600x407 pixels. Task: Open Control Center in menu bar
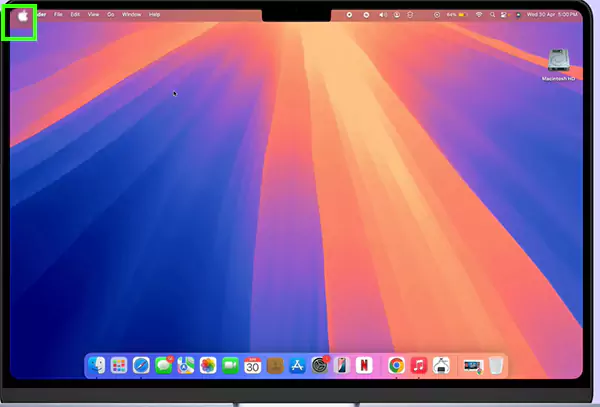point(505,15)
